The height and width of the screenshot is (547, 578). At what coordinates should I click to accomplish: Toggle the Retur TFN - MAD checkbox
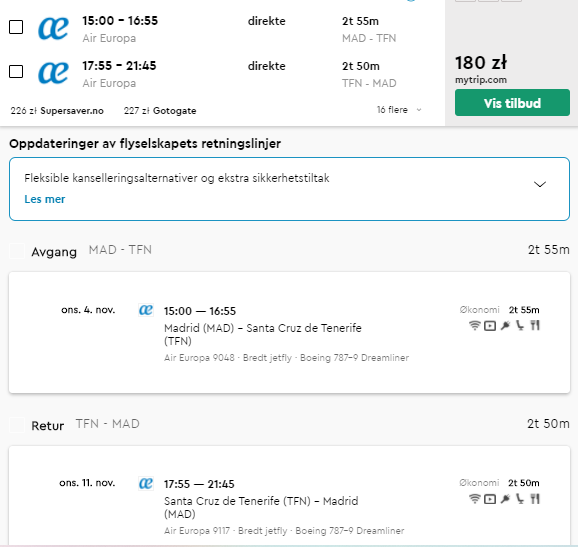(17, 425)
